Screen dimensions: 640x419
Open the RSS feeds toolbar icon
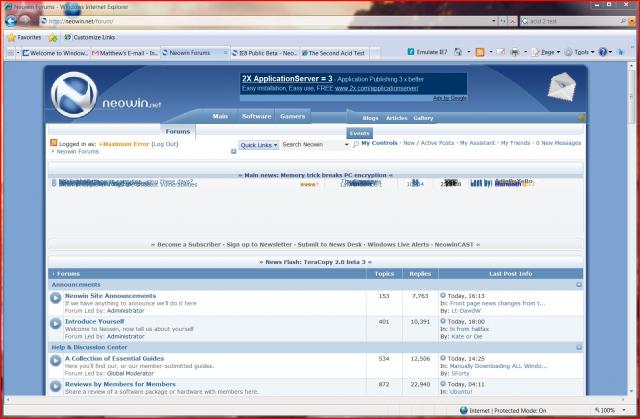[x=480, y=52]
